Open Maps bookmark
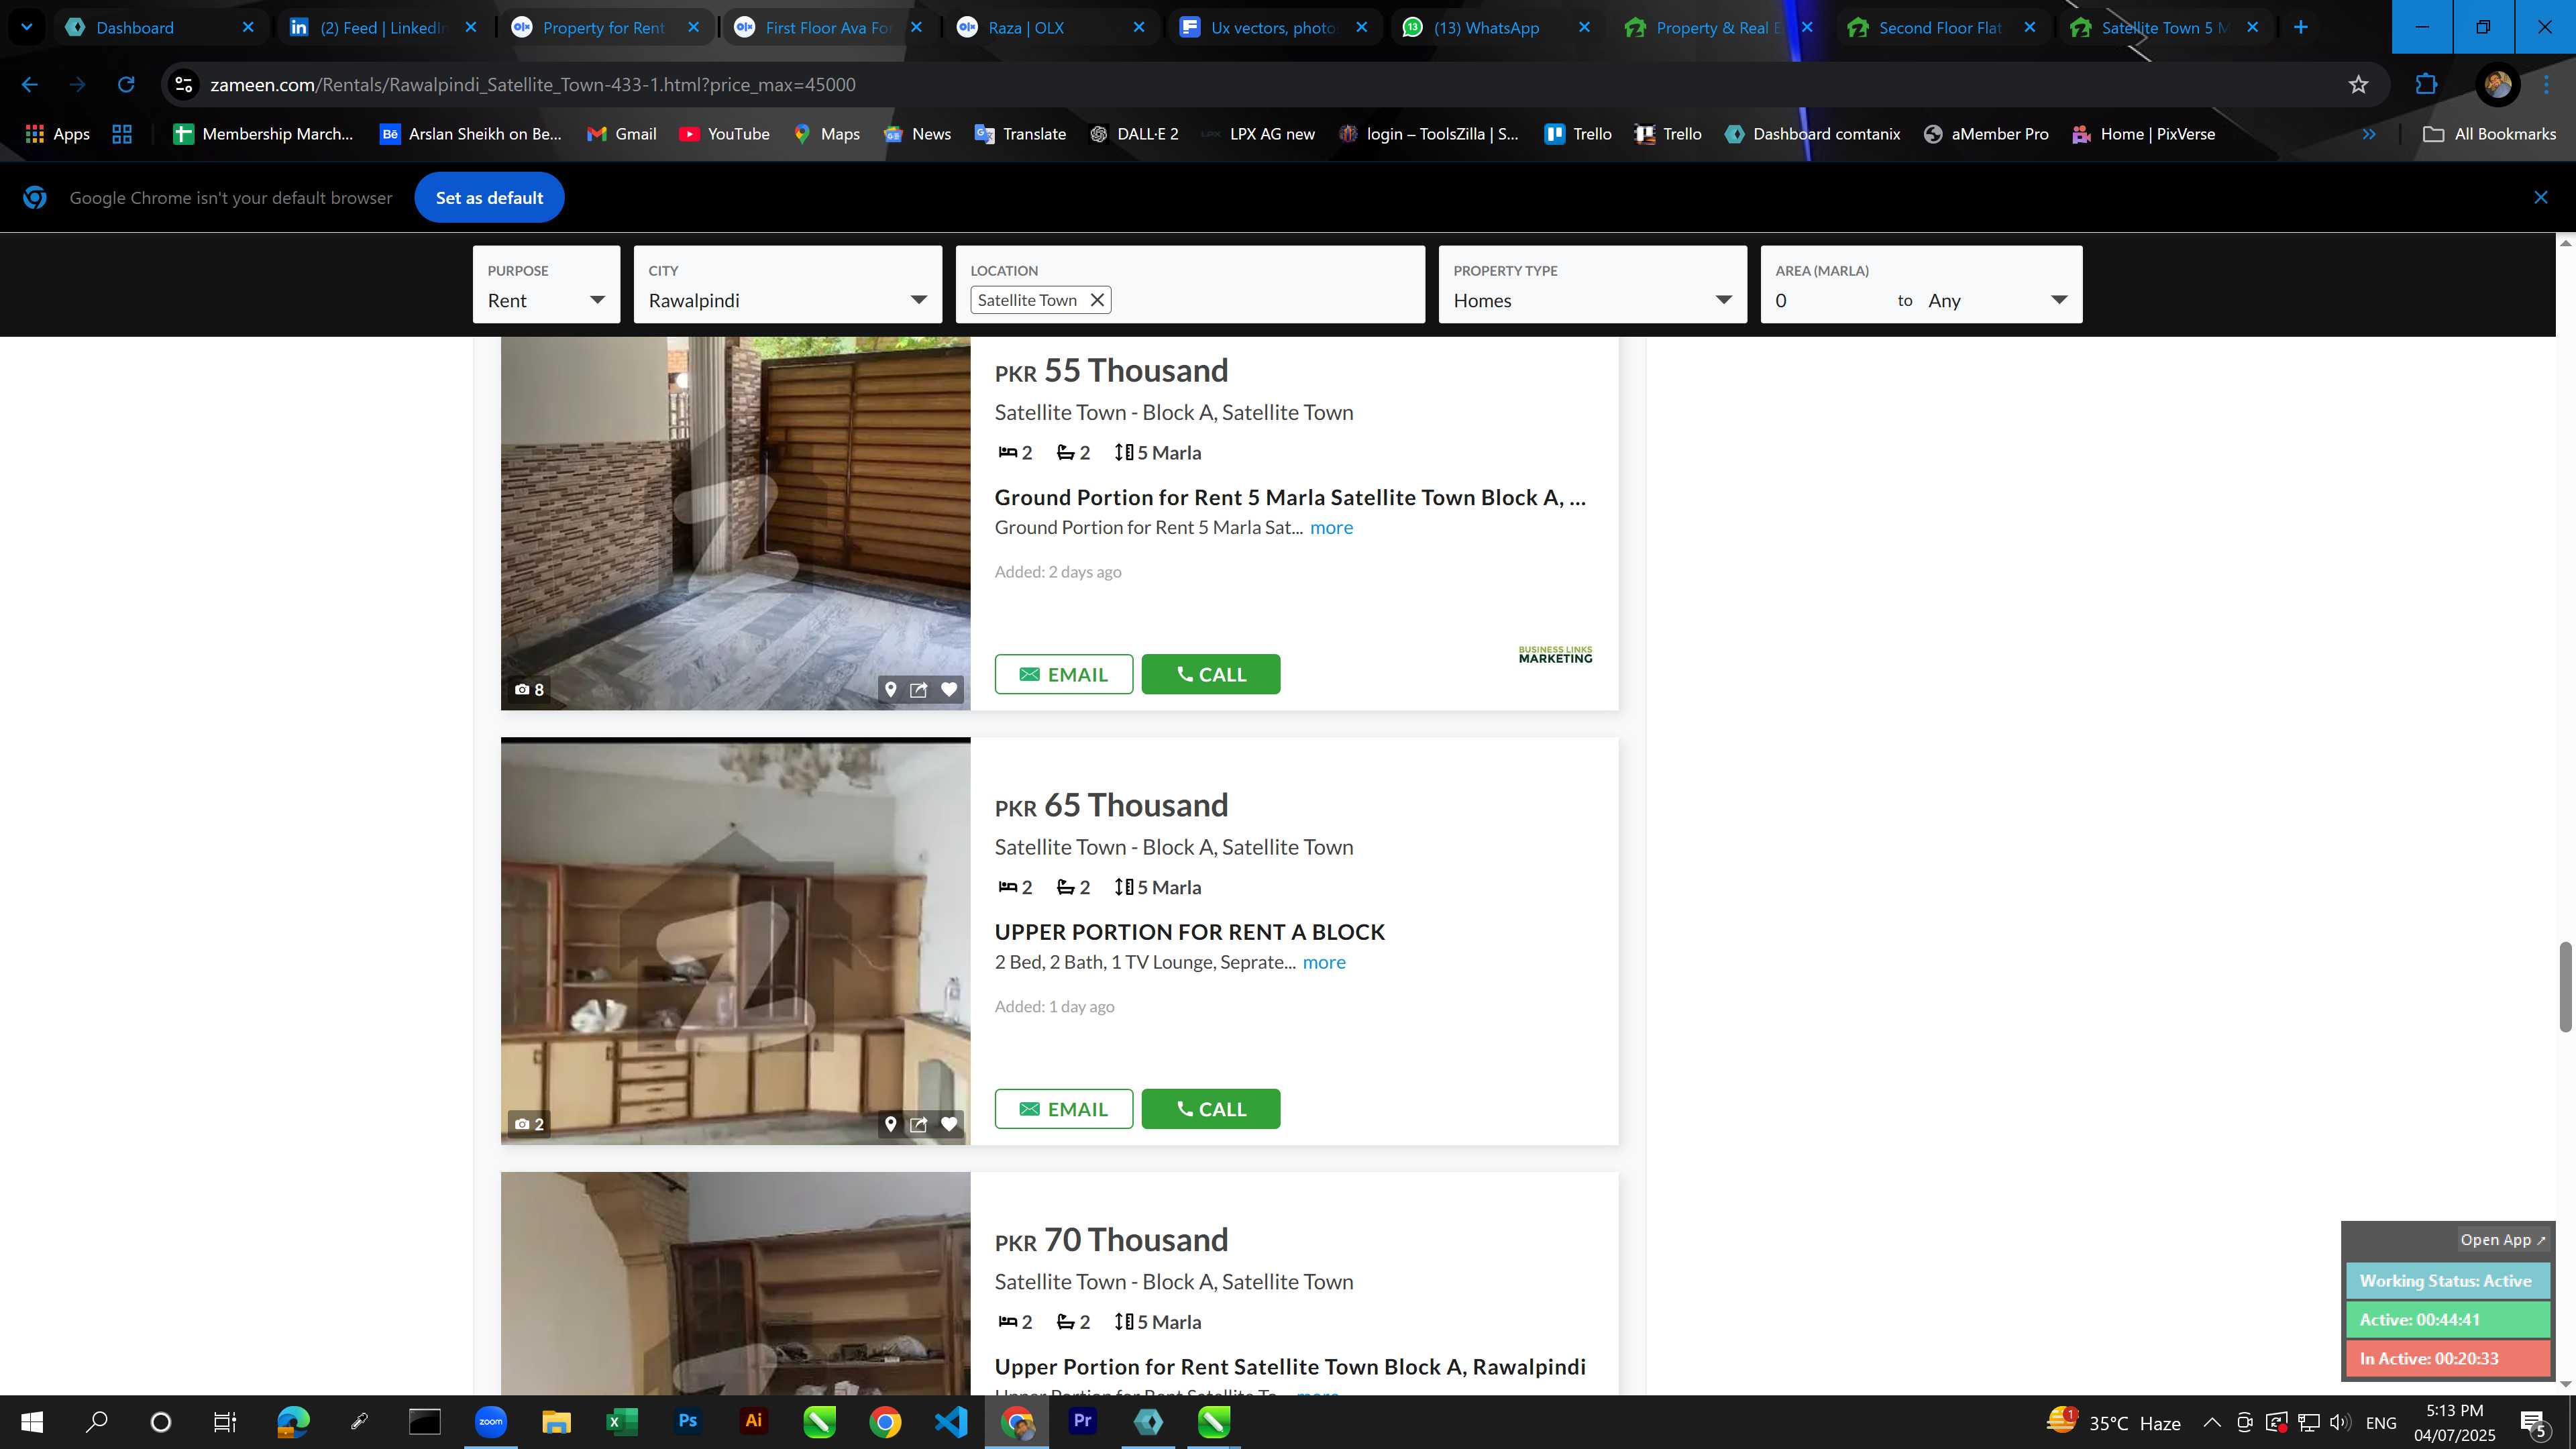 [826, 134]
